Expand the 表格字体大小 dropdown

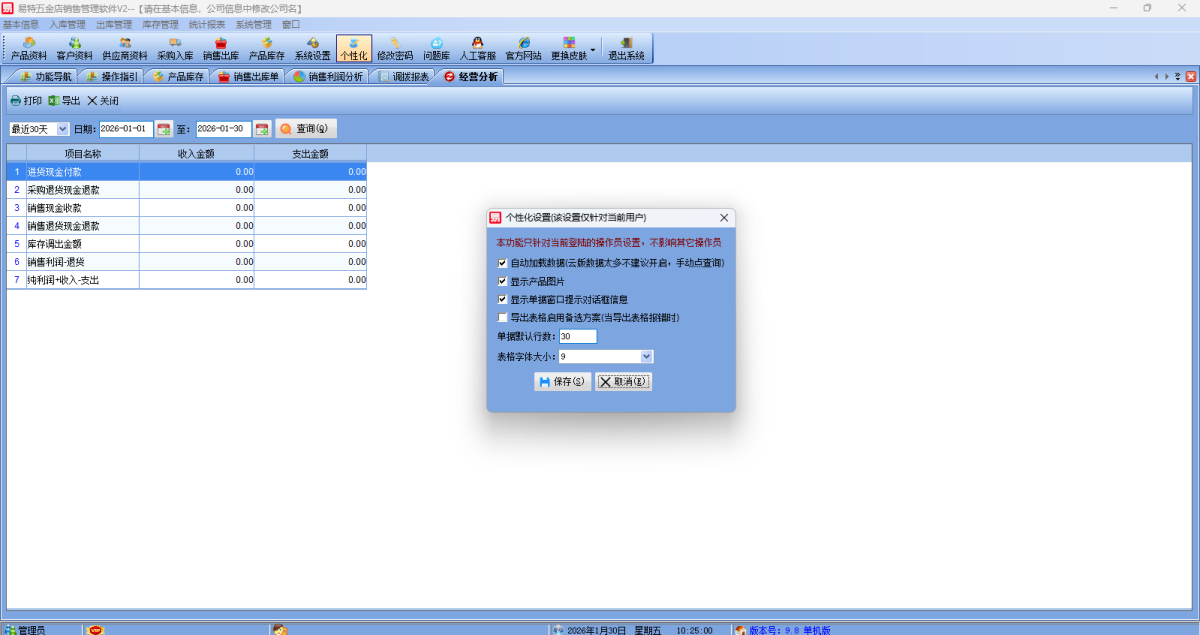click(x=646, y=356)
